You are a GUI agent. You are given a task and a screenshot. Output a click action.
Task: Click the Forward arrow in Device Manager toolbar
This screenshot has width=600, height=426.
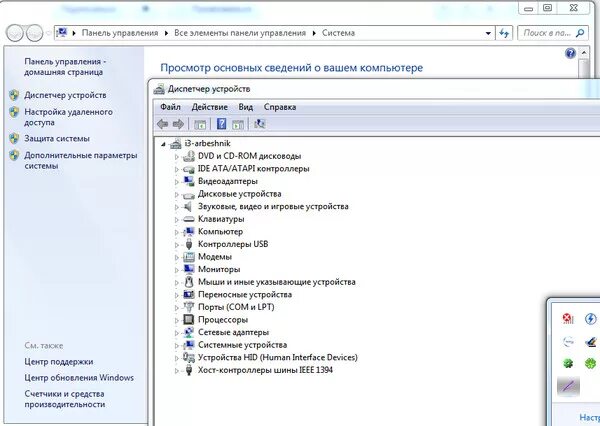(x=178, y=124)
